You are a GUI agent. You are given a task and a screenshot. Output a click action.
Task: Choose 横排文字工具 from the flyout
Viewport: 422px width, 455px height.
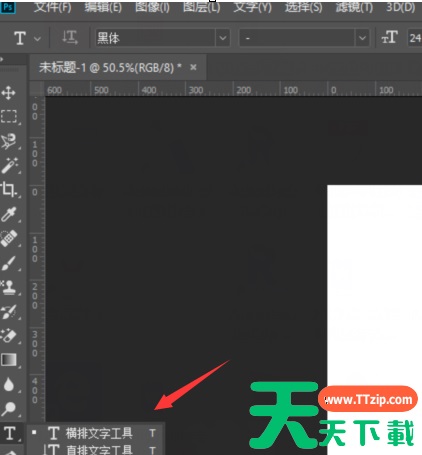(x=96, y=433)
